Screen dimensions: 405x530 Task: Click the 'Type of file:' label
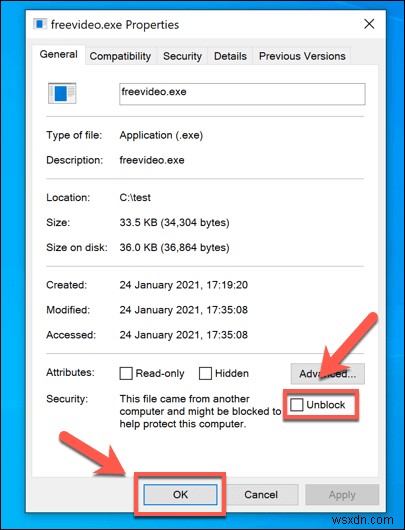(74, 135)
